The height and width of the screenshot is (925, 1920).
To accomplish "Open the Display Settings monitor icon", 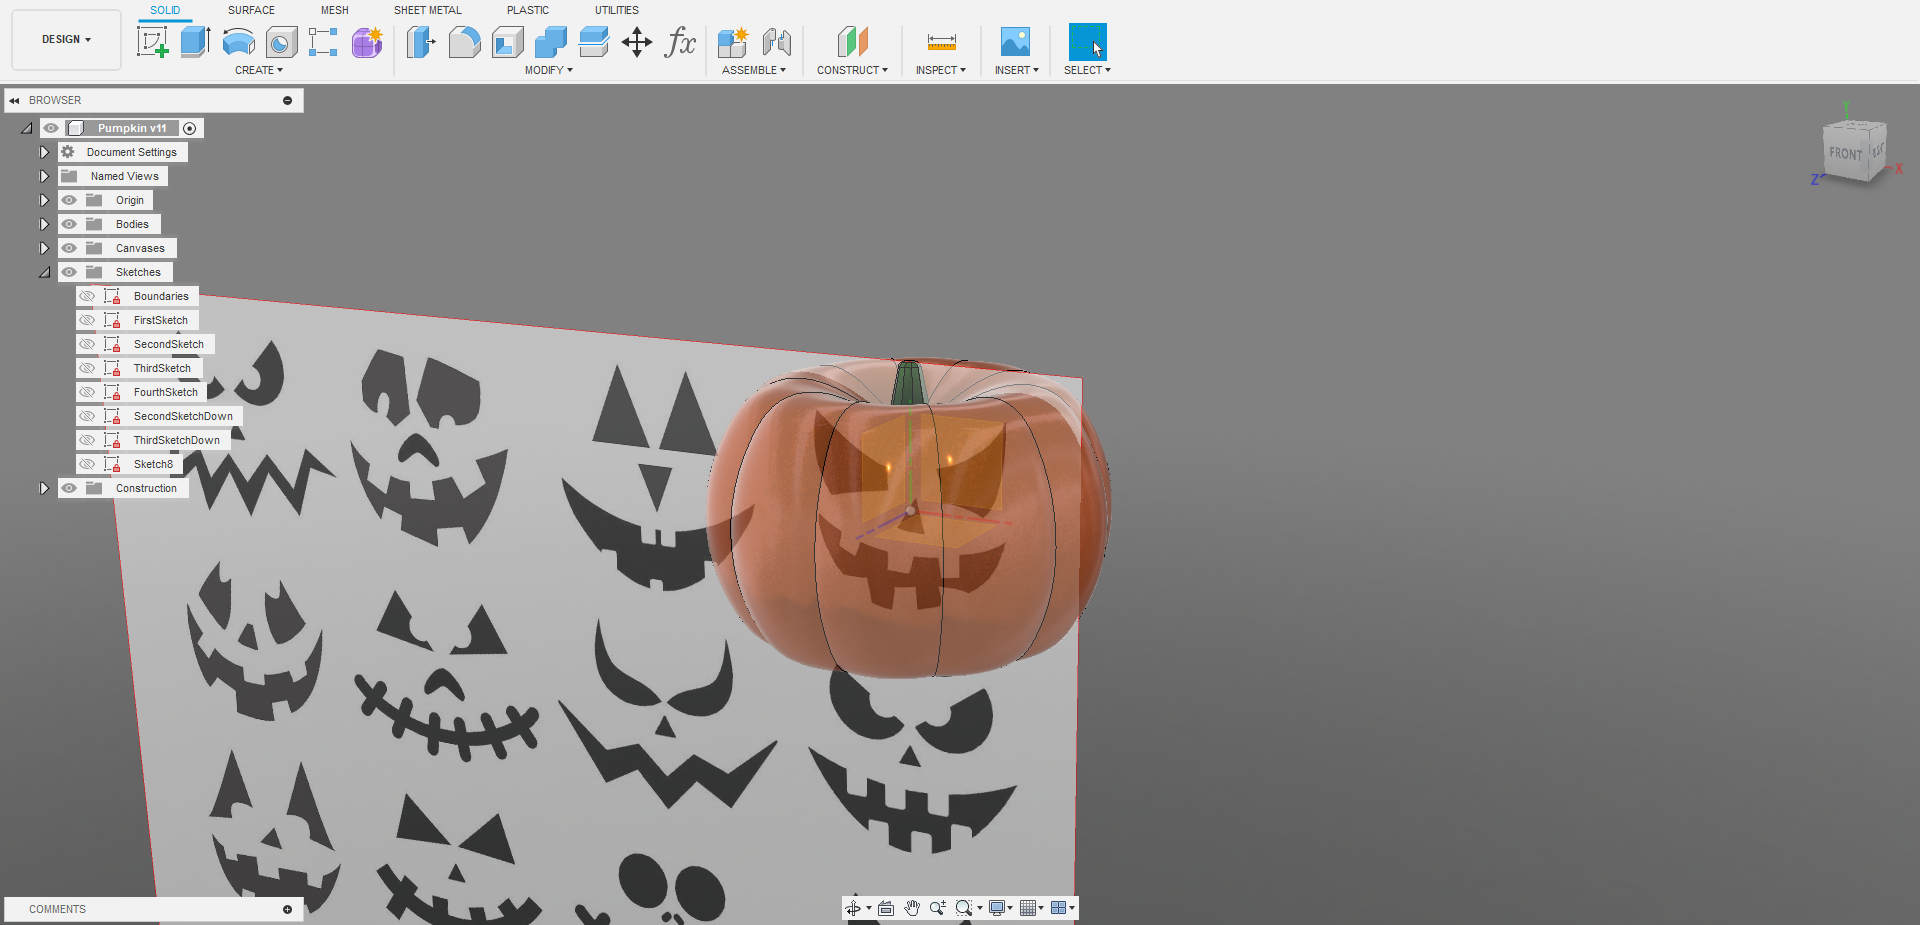I will click(997, 908).
